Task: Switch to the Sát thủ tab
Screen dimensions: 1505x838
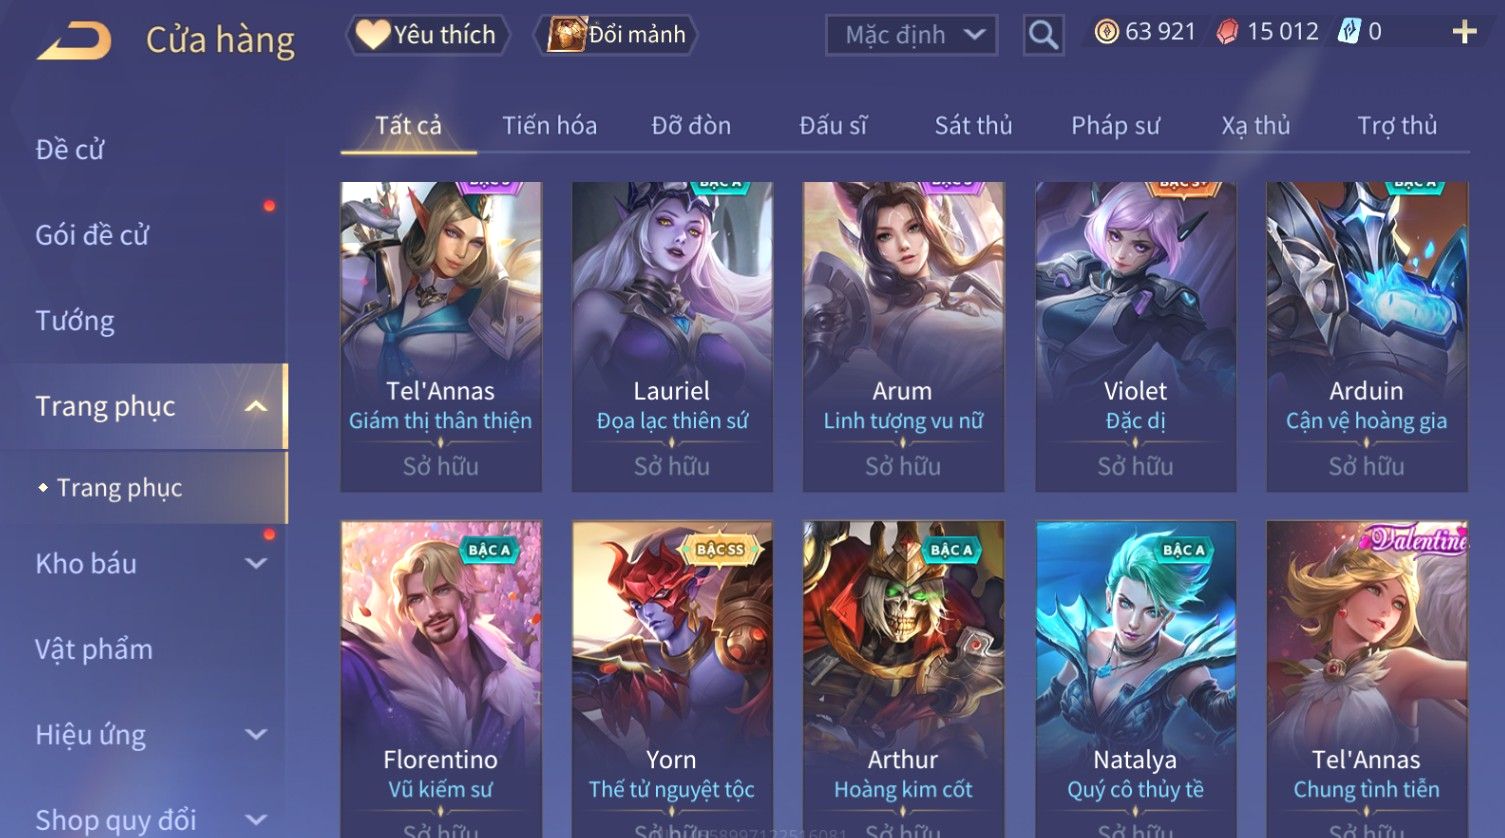Action: pos(973,126)
